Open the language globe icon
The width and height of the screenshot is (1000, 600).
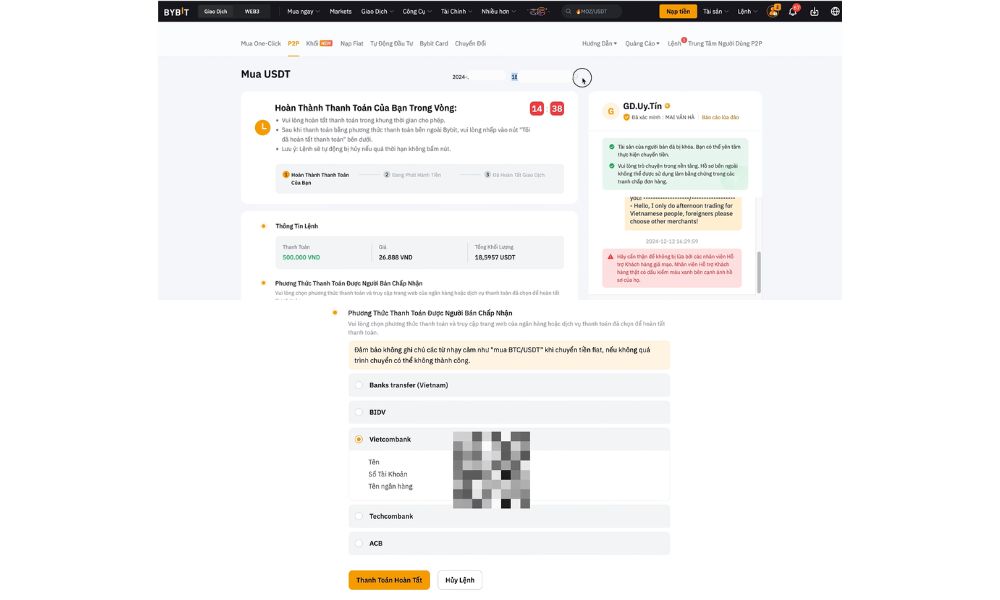pyautogui.click(x=834, y=11)
